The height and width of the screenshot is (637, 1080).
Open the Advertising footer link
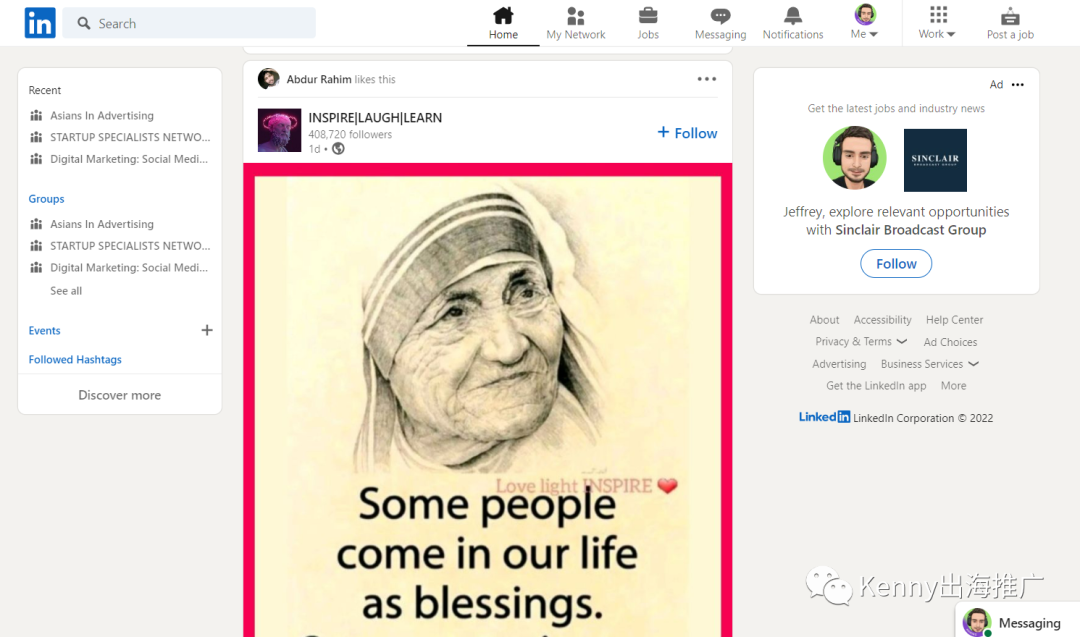[839, 364]
